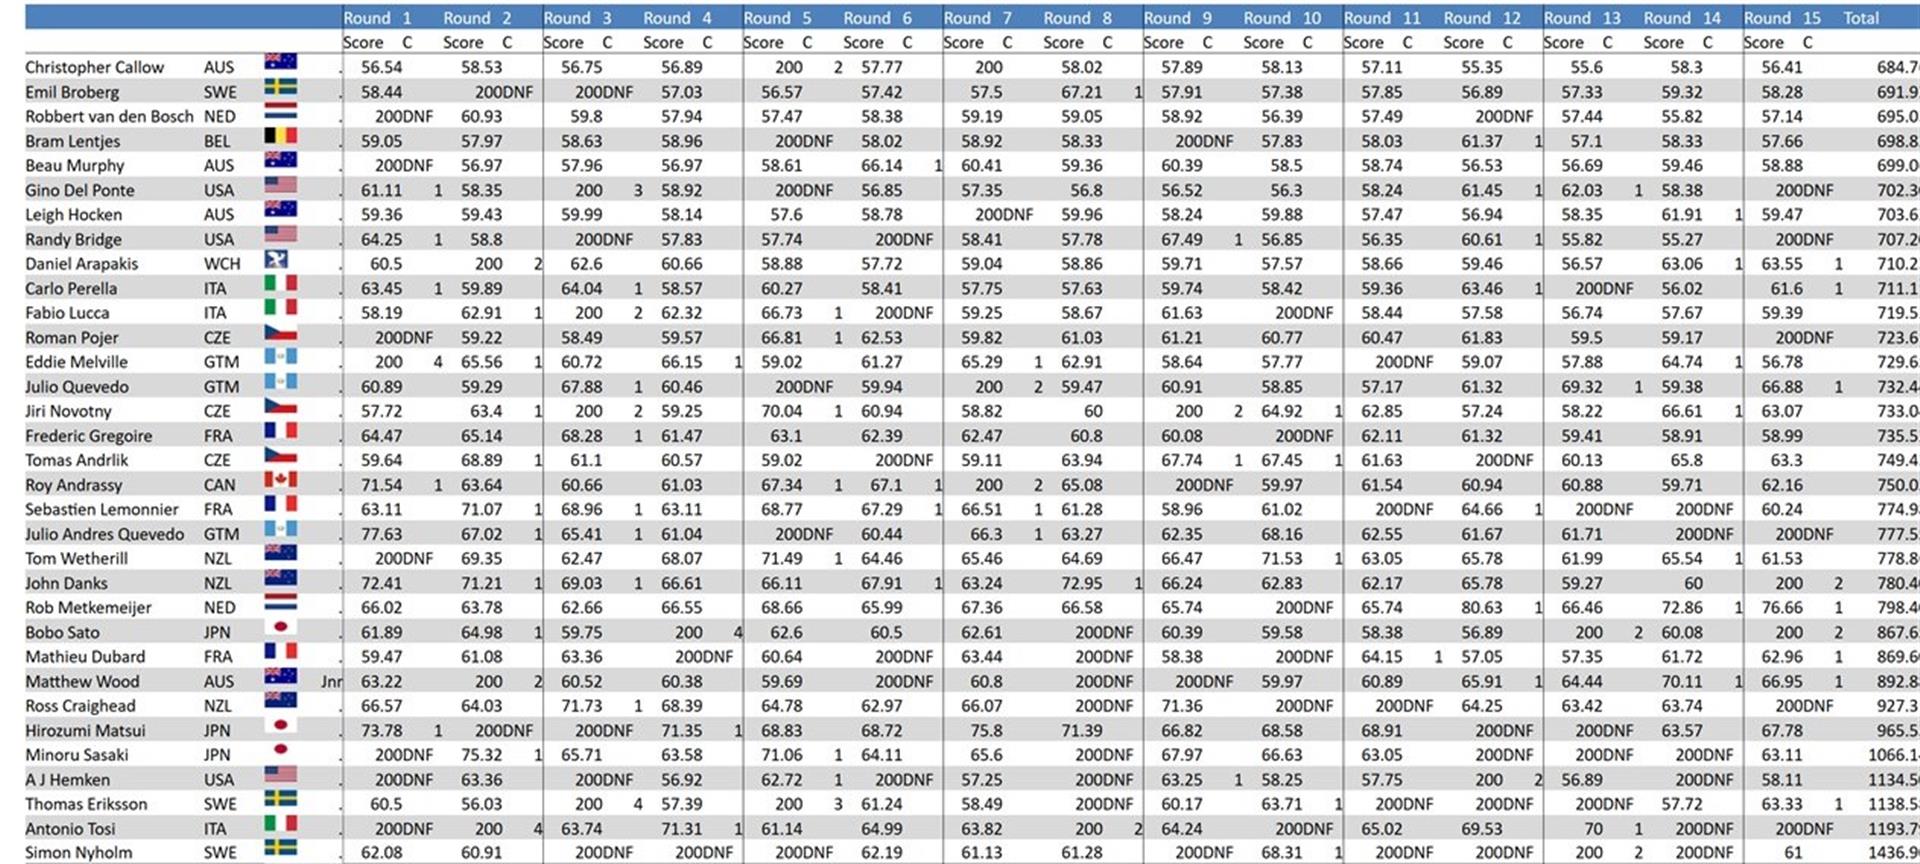1920x864 pixels.
Task: Select the Czech flag in Tomas Andrlik's row
Action: (x=280, y=455)
